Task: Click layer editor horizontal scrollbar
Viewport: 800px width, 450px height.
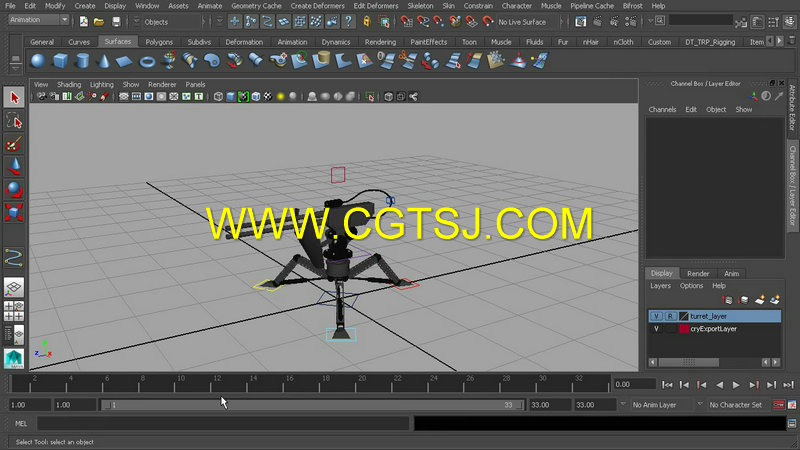Action: (689, 362)
